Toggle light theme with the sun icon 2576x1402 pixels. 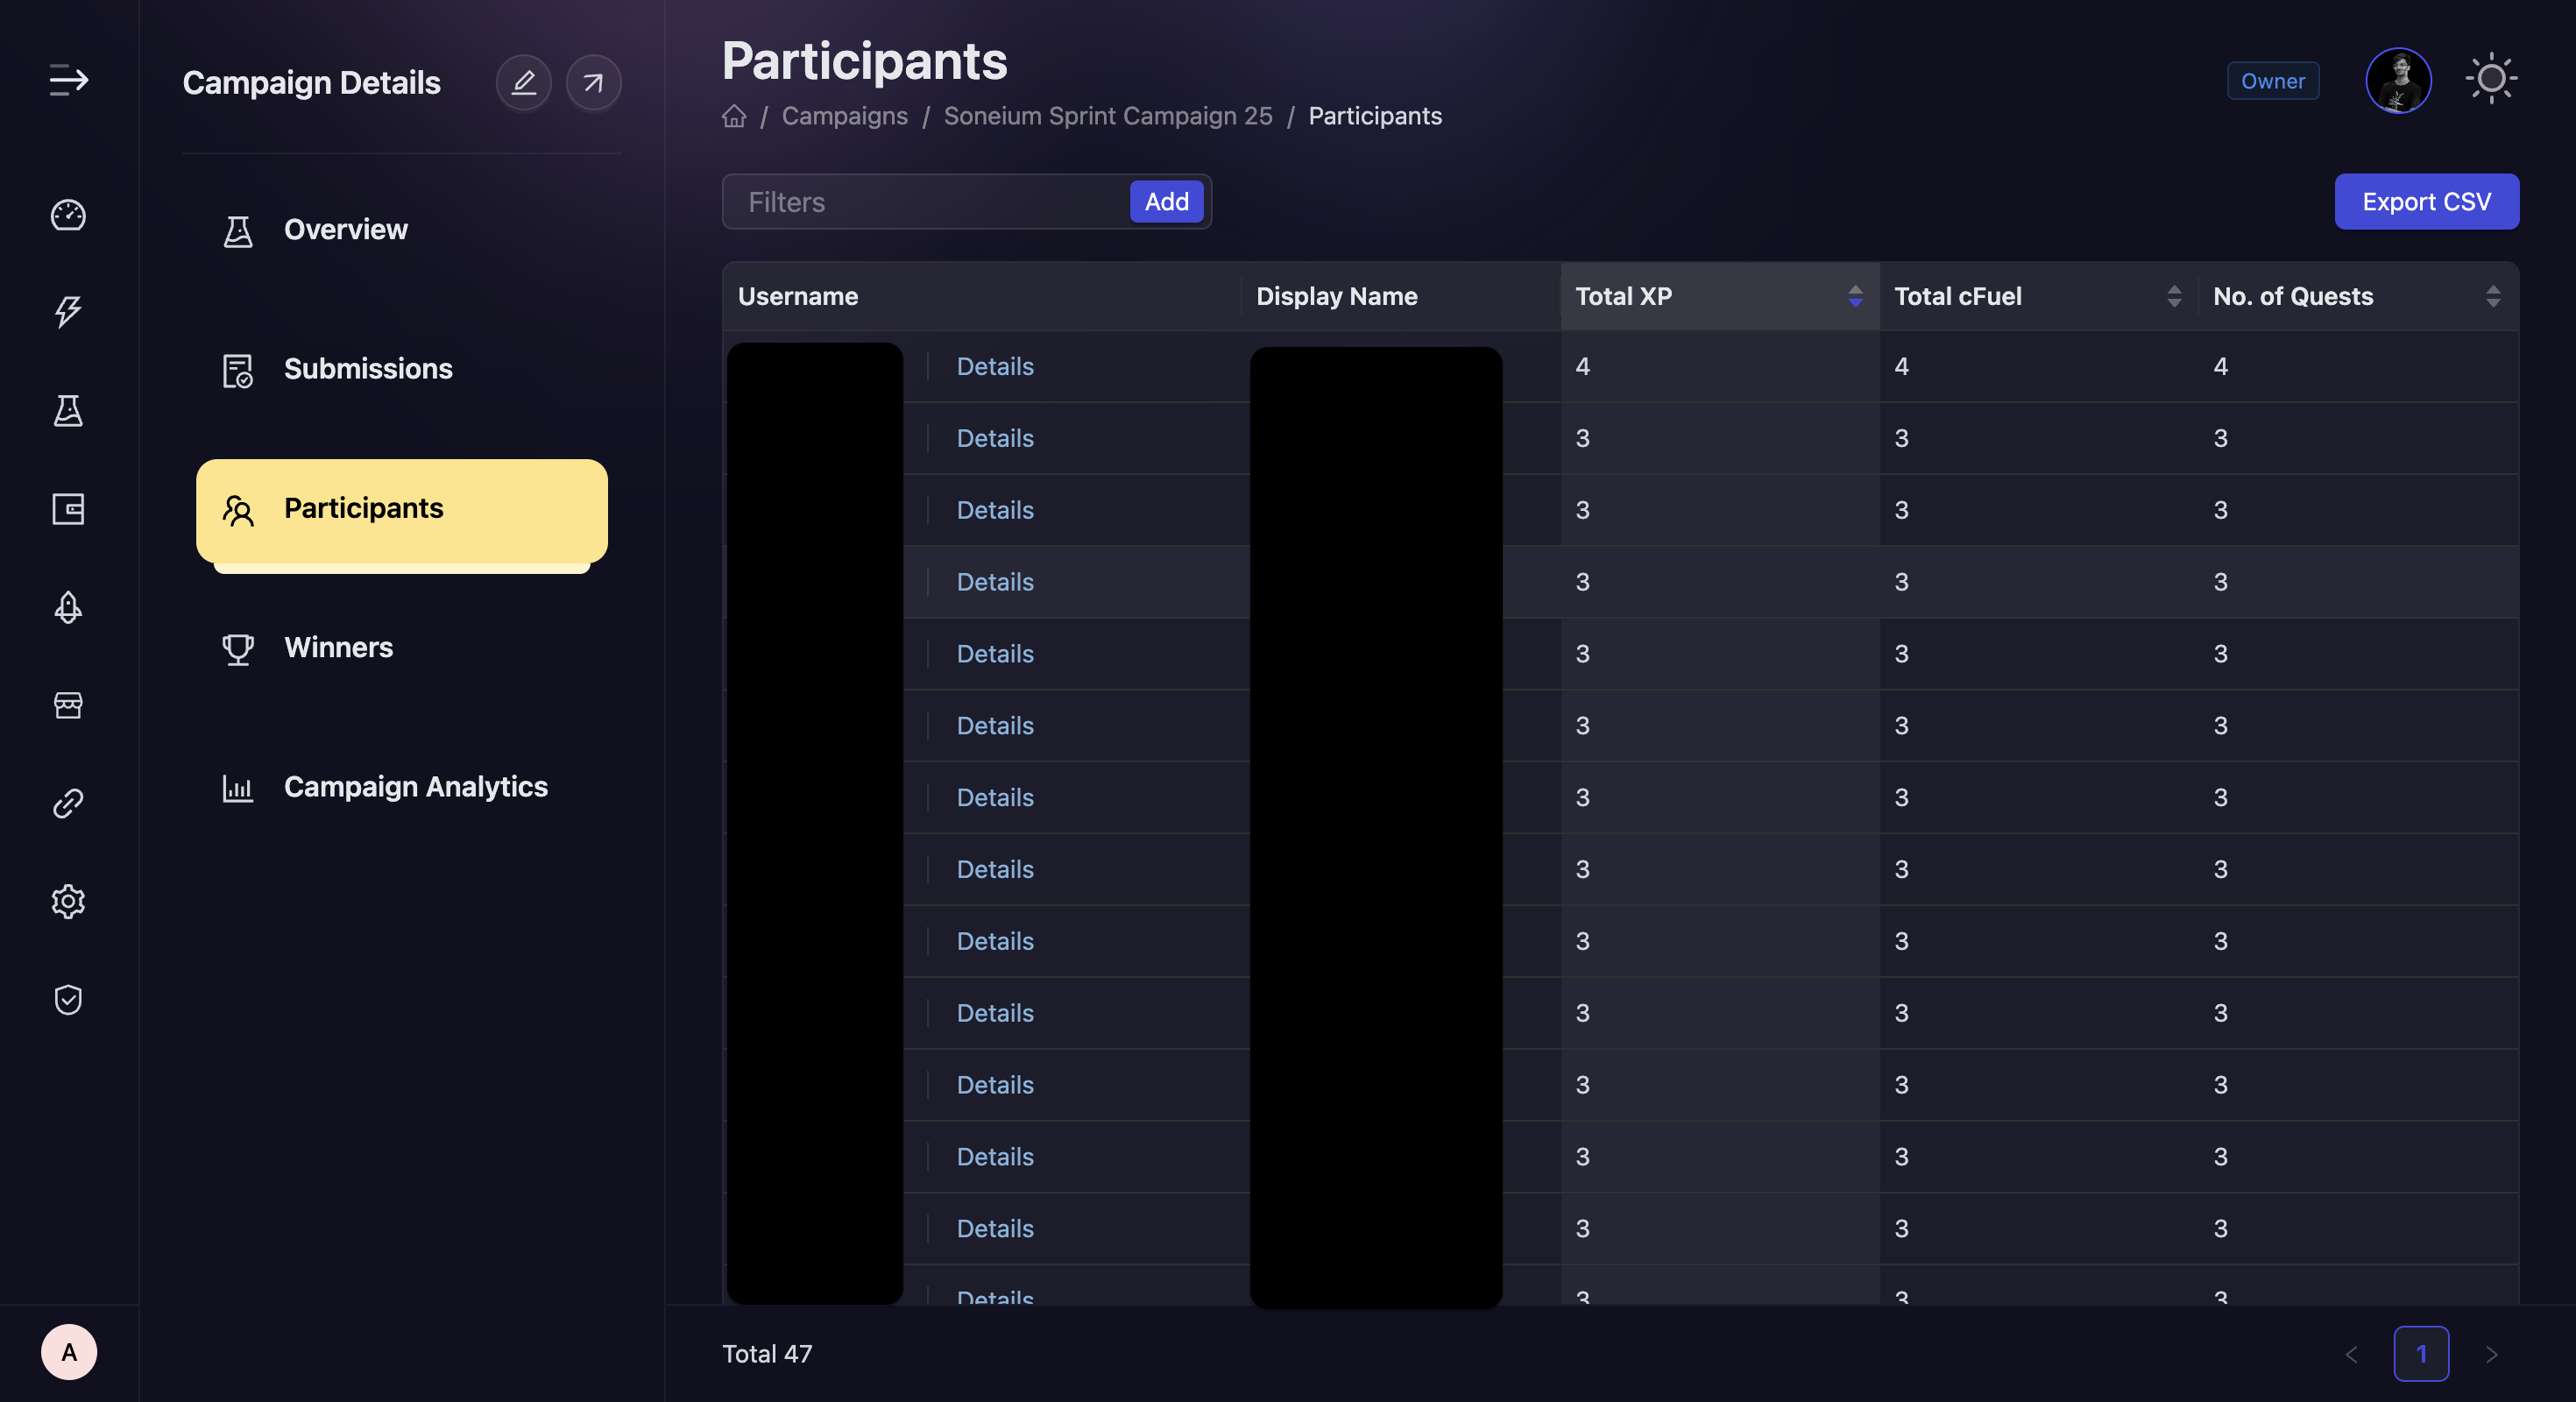coord(2492,79)
